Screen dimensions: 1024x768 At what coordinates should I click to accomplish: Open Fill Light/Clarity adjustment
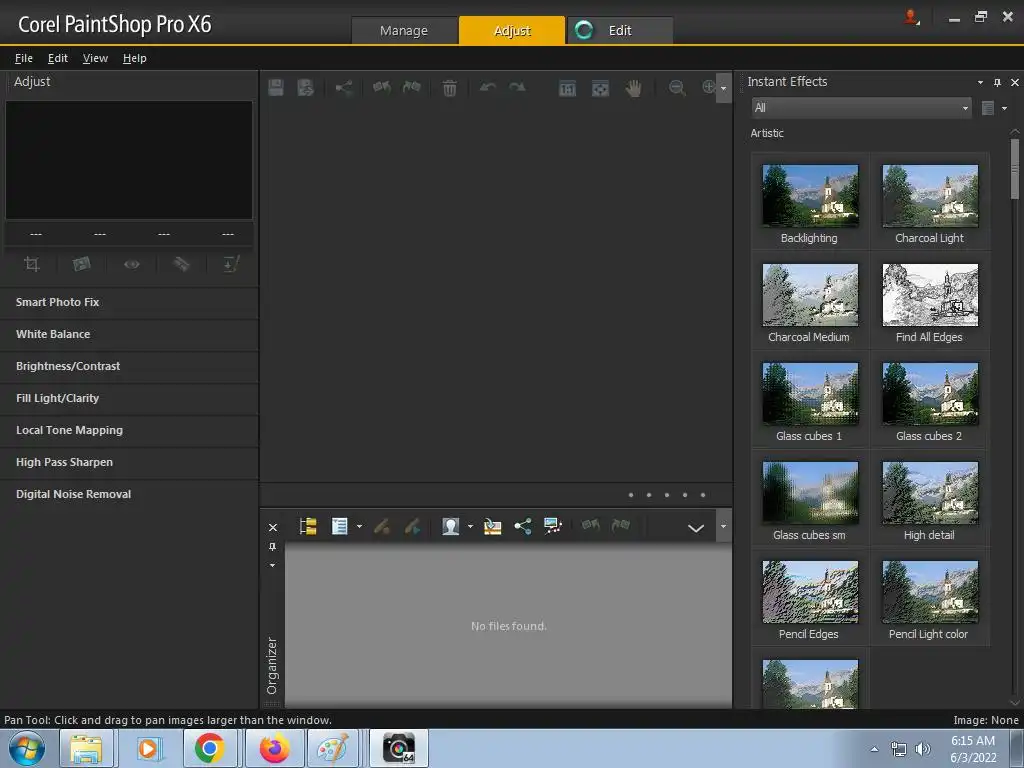[129, 398]
